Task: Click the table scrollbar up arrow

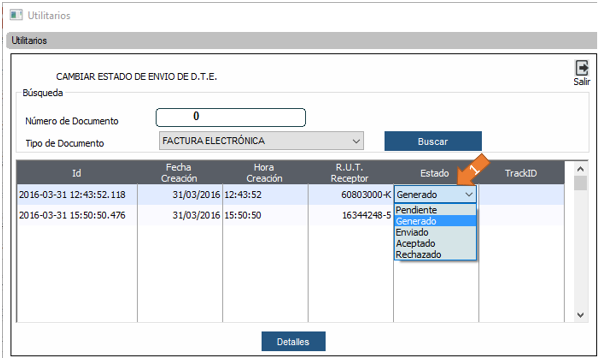Action: (x=580, y=169)
